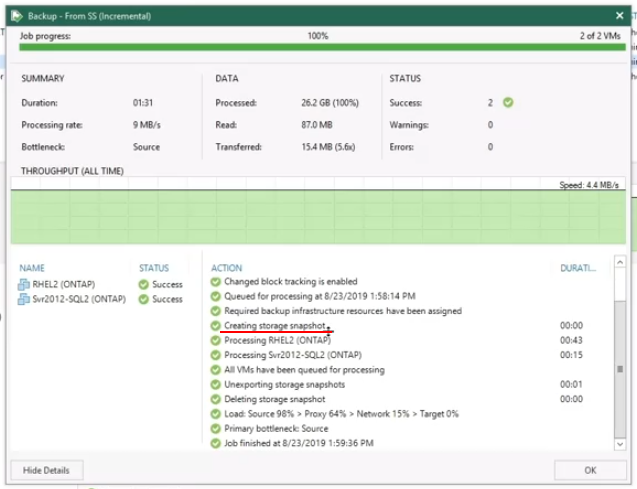Select 'Changed block tracking is enabled' entry
This screenshot has width=637, height=489.
[291, 281]
